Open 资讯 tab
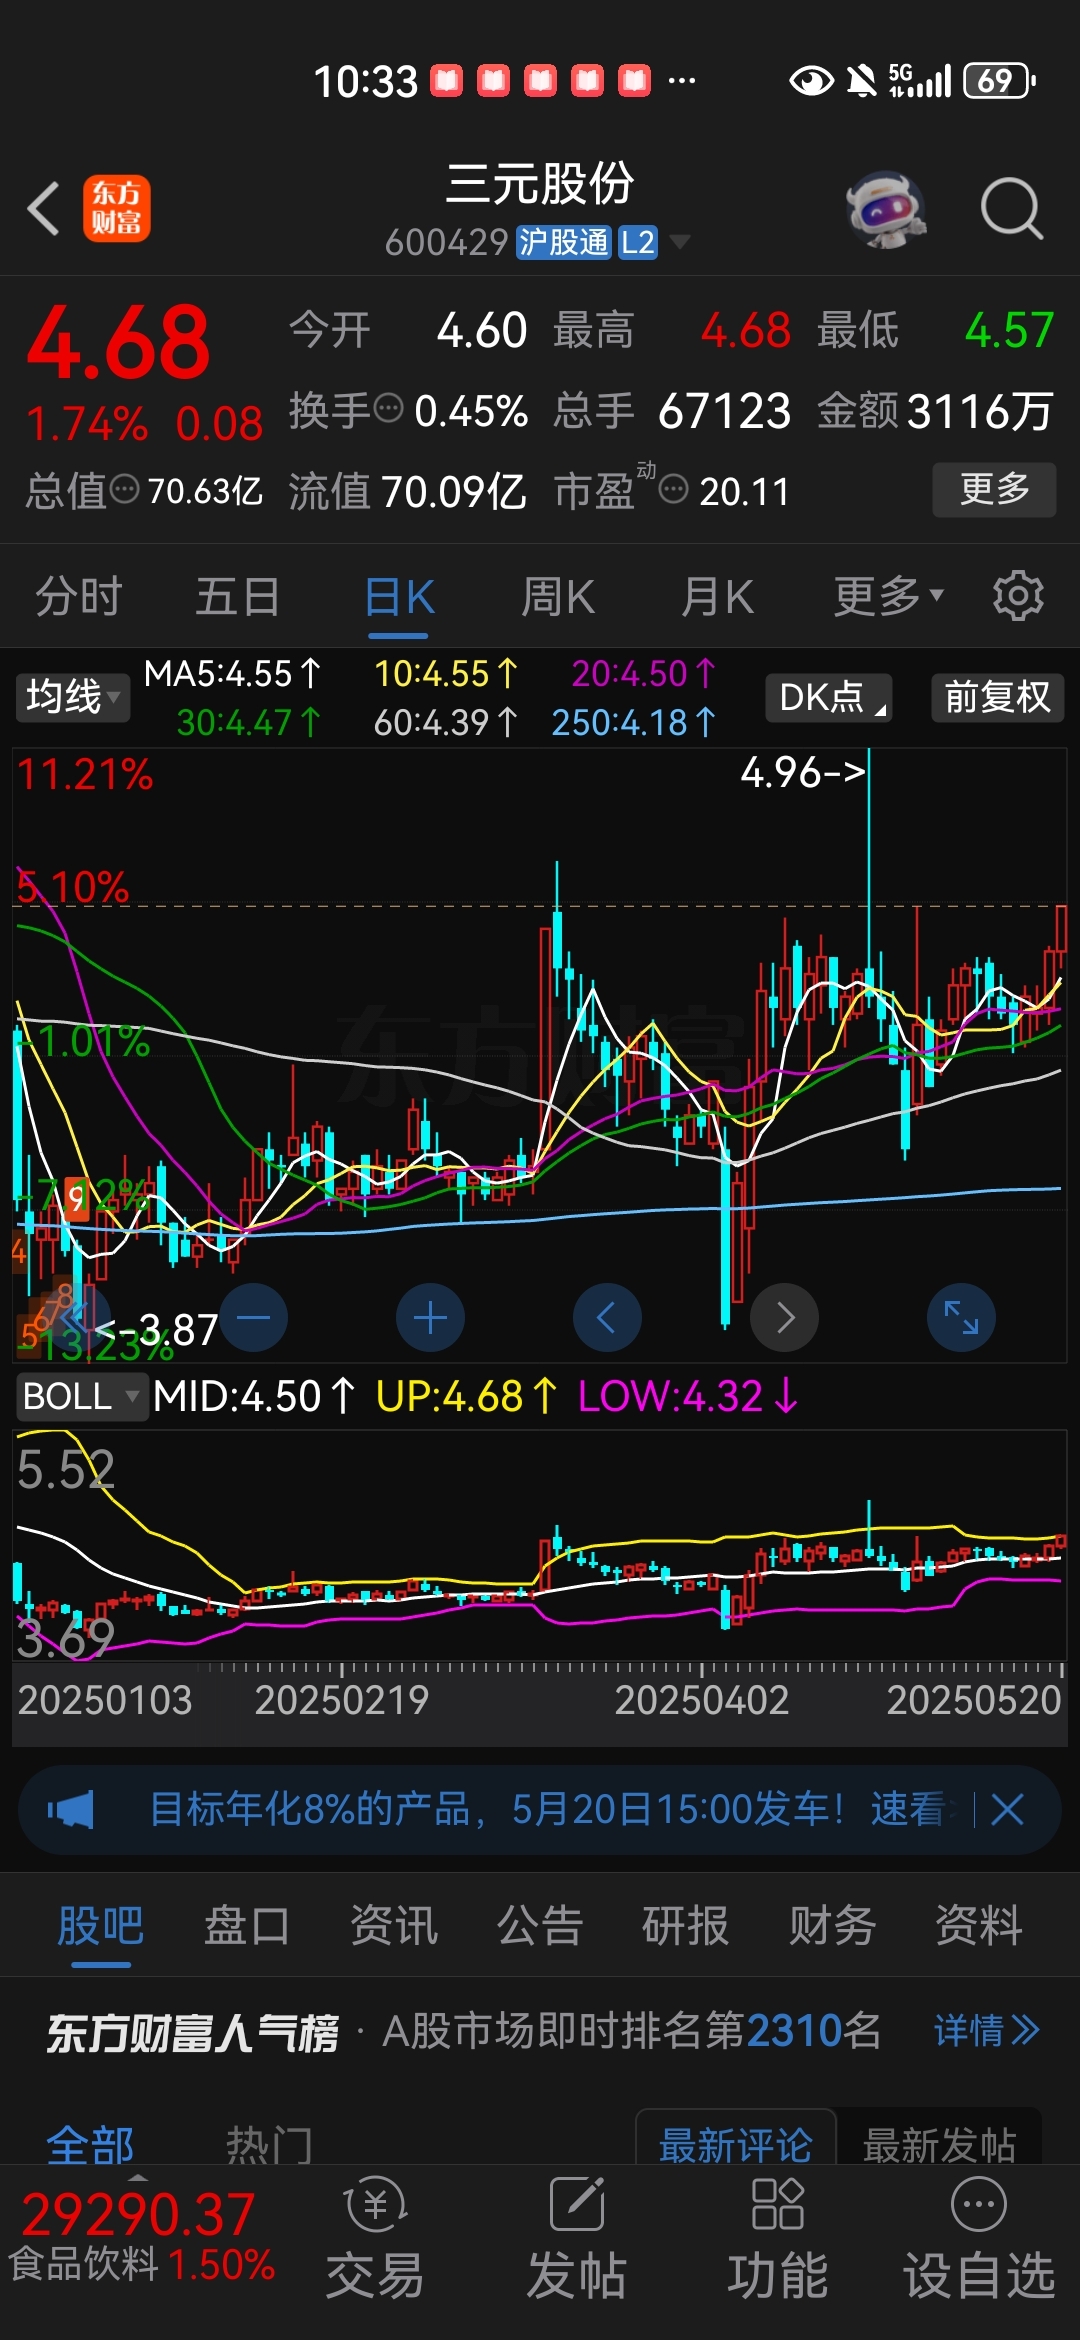Viewport: 1080px width, 2340px height. [393, 1925]
